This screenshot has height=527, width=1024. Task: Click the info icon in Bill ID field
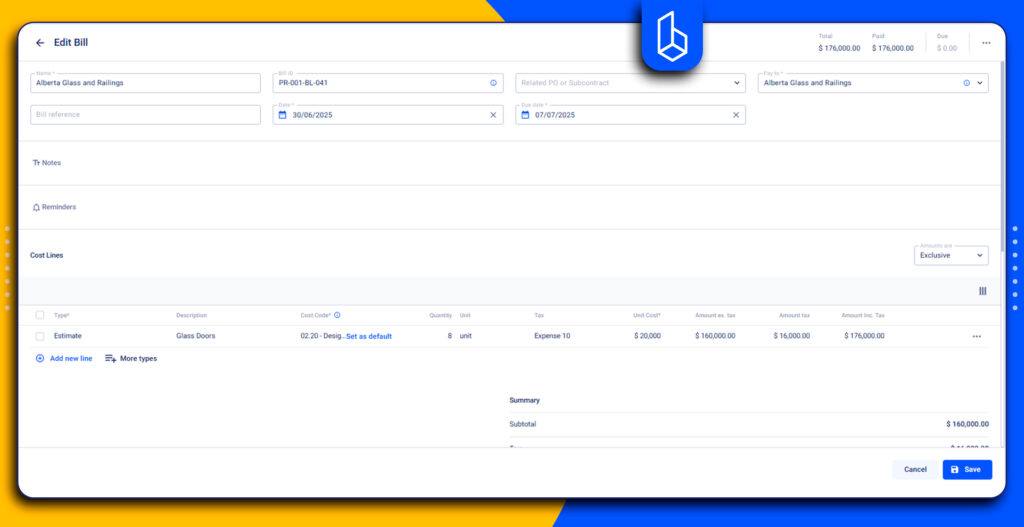(x=493, y=83)
